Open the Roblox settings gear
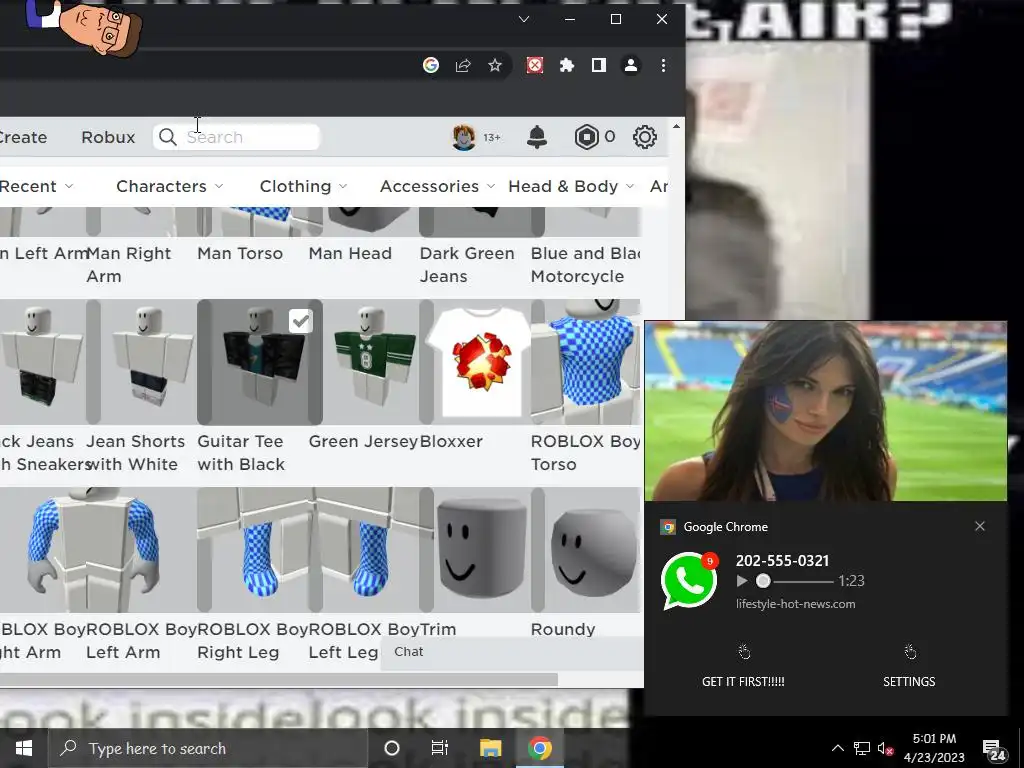The width and height of the screenshot is (1024, 768). (x=645, y=137)
